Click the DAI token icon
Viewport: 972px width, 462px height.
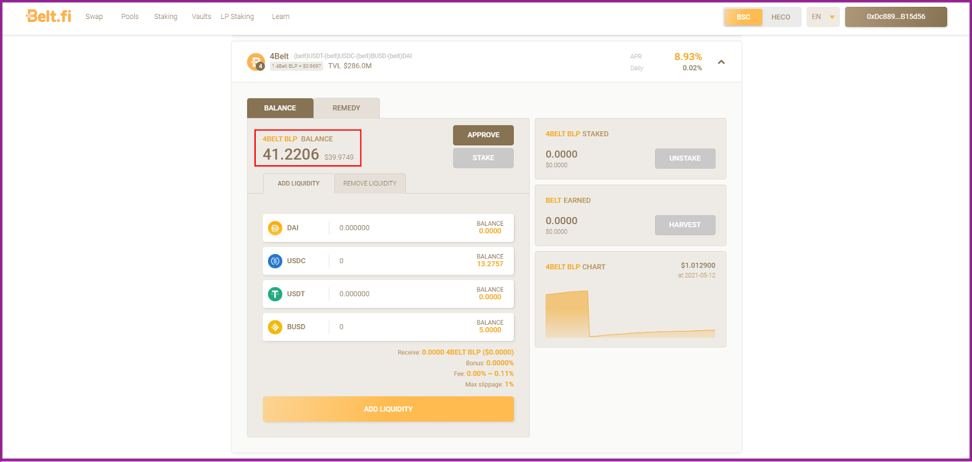275,228
